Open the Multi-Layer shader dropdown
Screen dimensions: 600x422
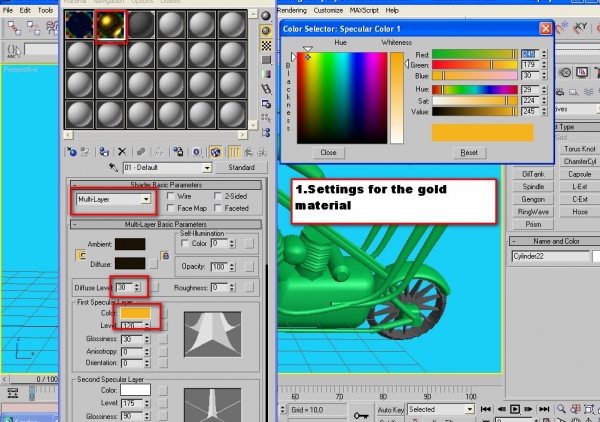click(x=146, y=199)
